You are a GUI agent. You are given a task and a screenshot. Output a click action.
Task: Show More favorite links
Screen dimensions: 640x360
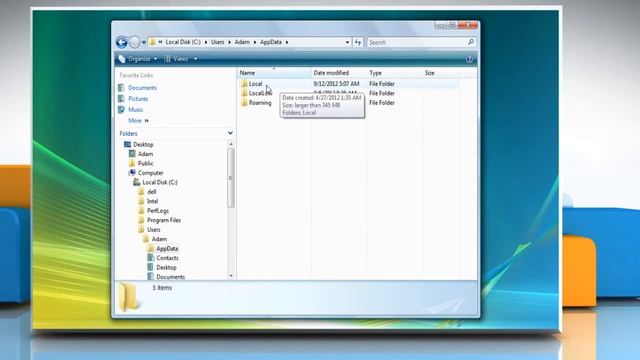pos(138,120)
